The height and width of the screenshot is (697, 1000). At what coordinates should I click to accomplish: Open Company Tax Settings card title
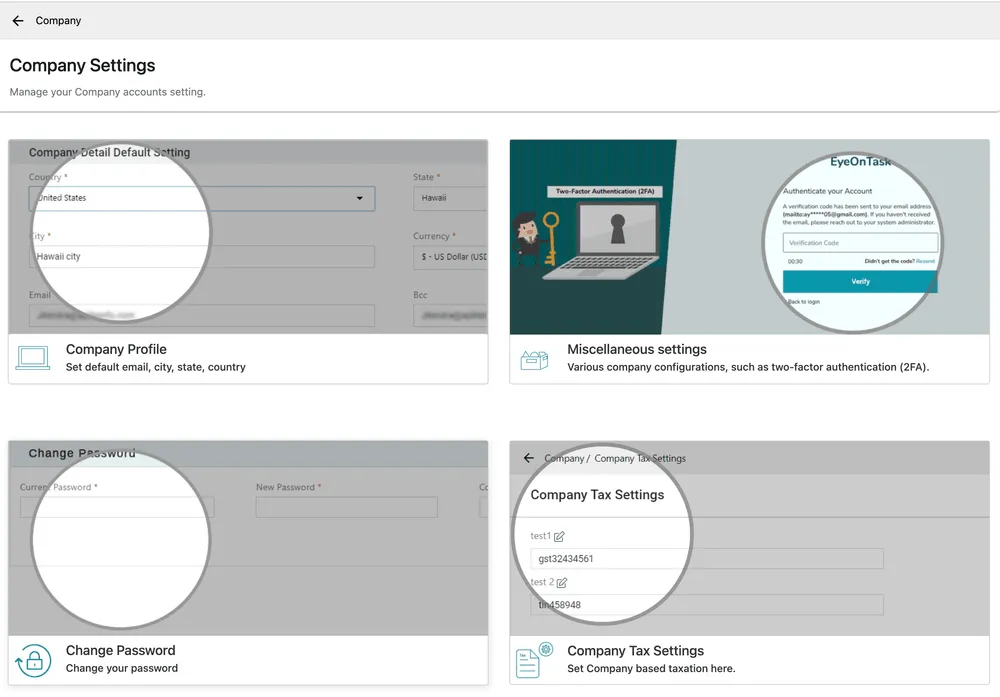coord(635,650)
